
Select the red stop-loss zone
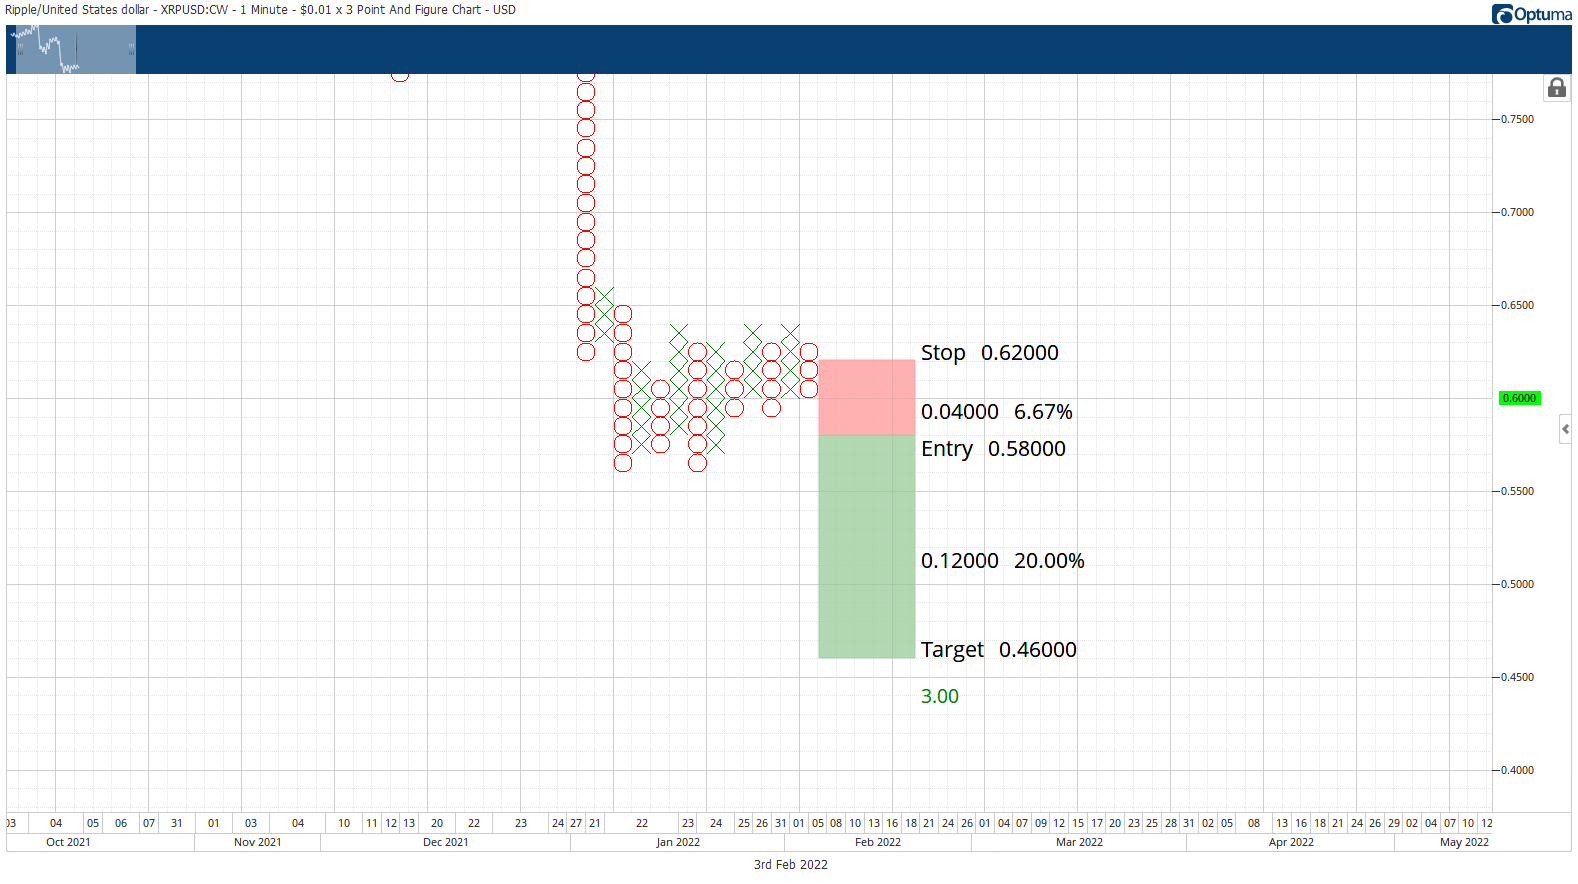pyautogui.click(x=866, y=397)
